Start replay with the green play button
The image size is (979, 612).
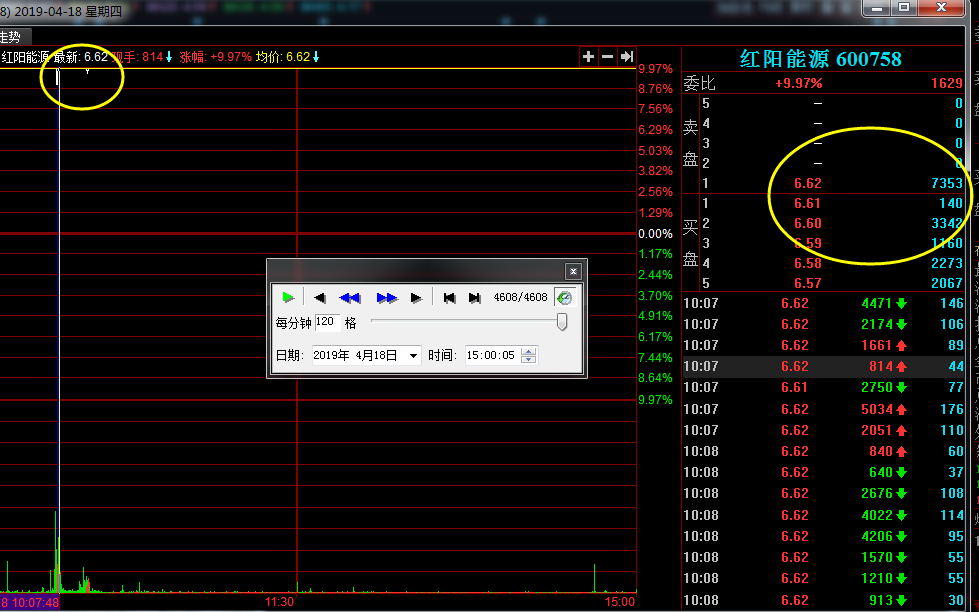(288, 297)
